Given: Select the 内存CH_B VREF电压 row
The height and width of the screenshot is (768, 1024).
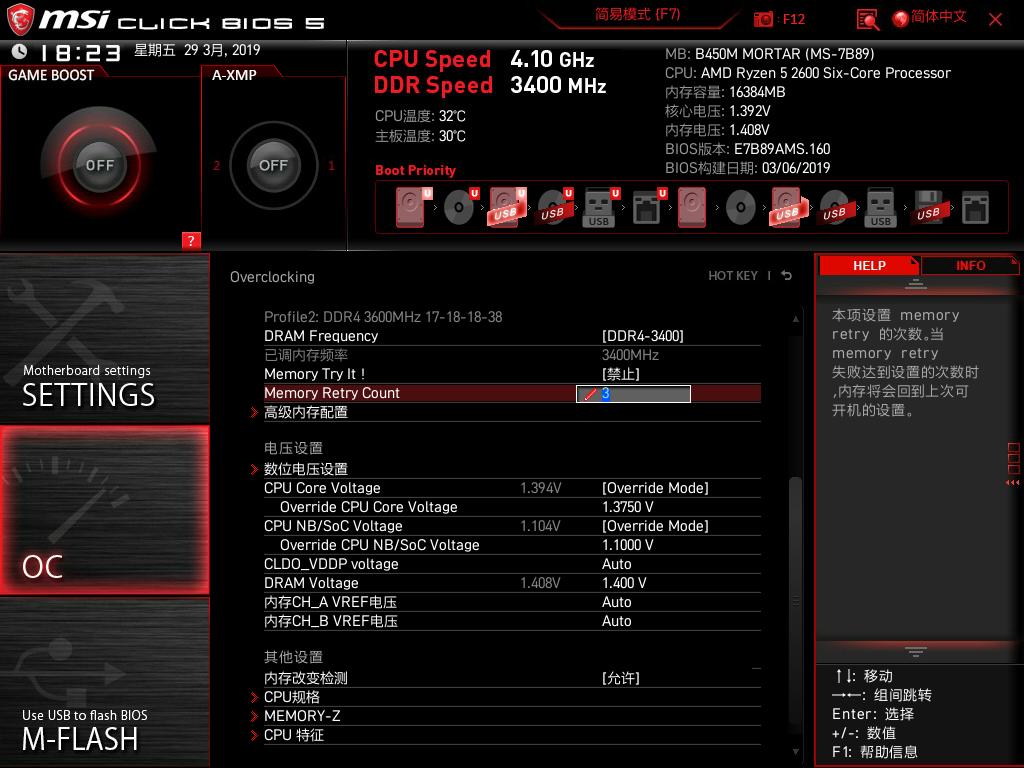Looking at the screenshot, I should coord(512,621).
